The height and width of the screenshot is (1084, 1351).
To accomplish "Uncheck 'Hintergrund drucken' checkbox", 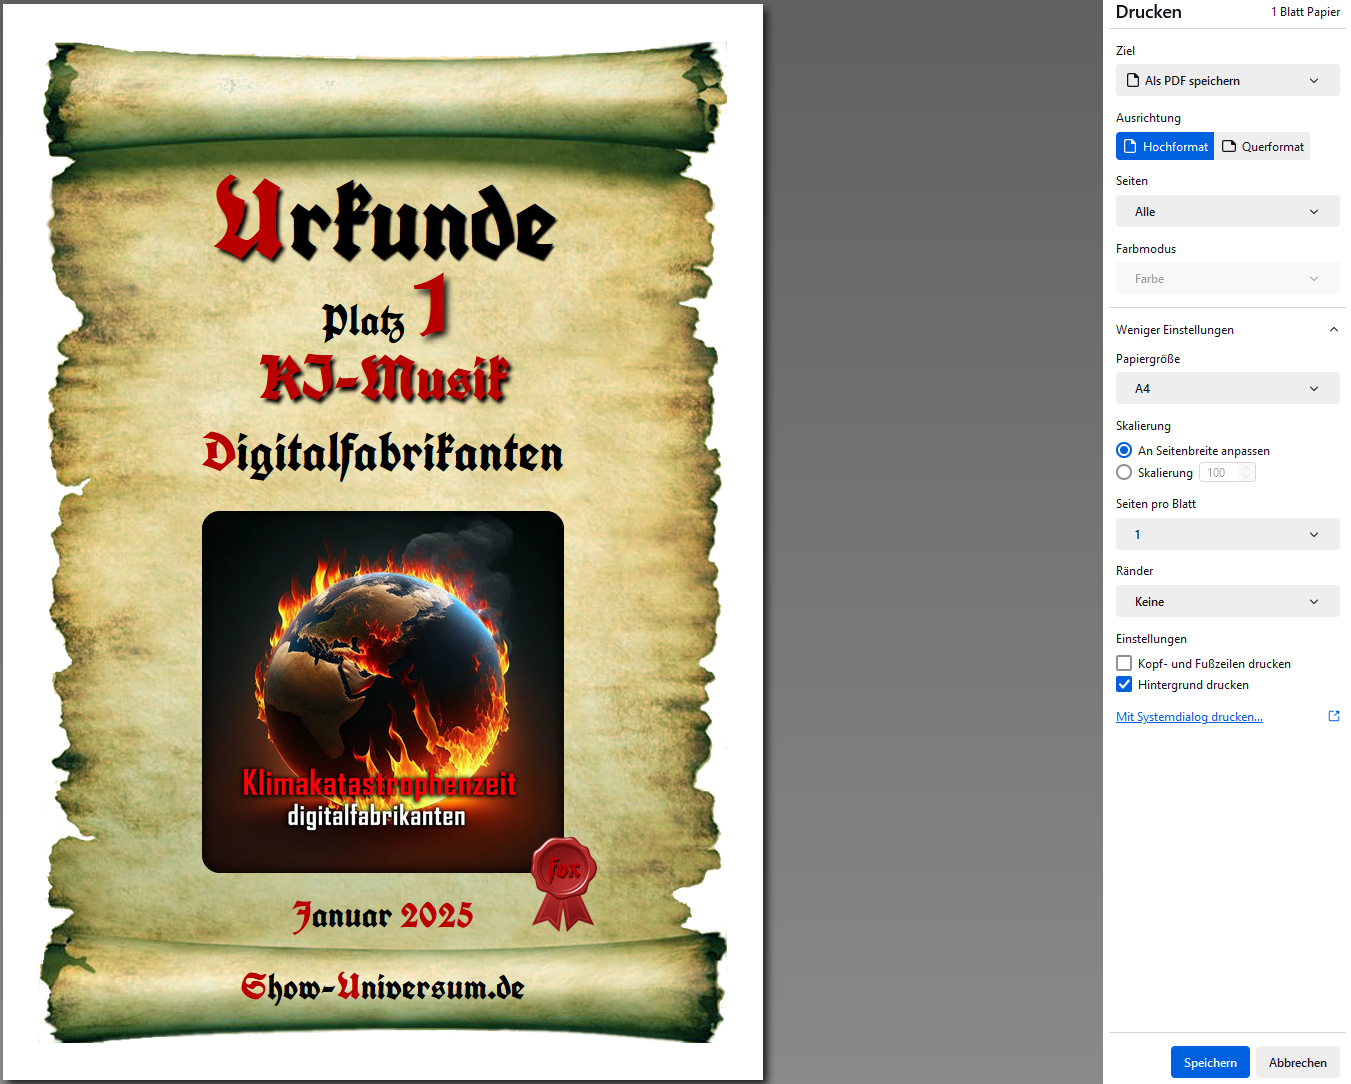I will click(x=1124, y=684).
